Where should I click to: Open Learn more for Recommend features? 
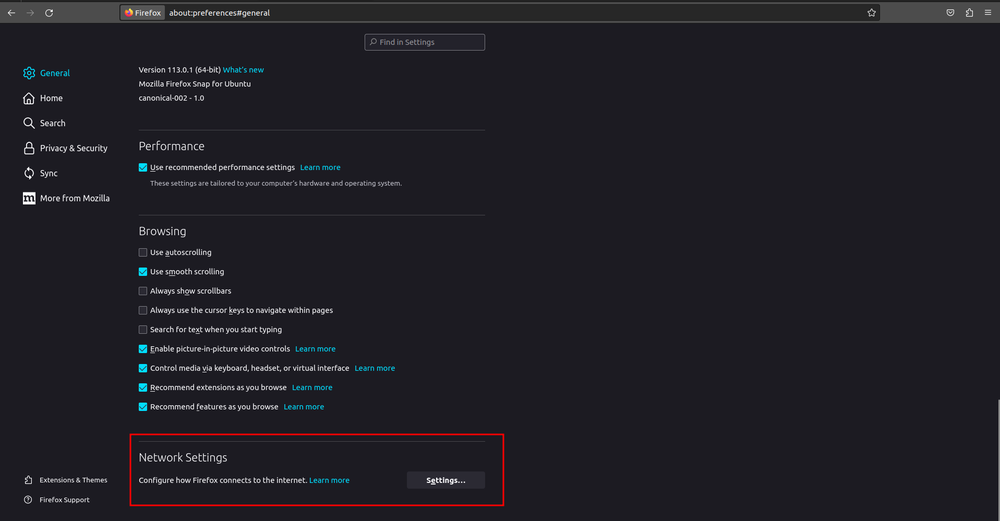point(304,407)
